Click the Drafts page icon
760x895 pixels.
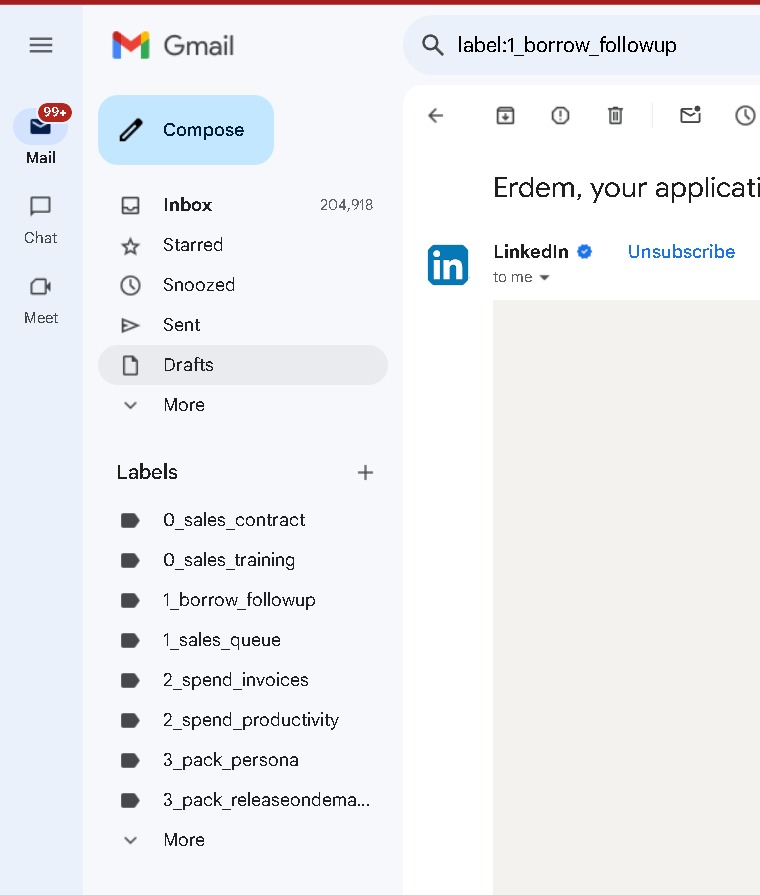click(x=130, y=365)
